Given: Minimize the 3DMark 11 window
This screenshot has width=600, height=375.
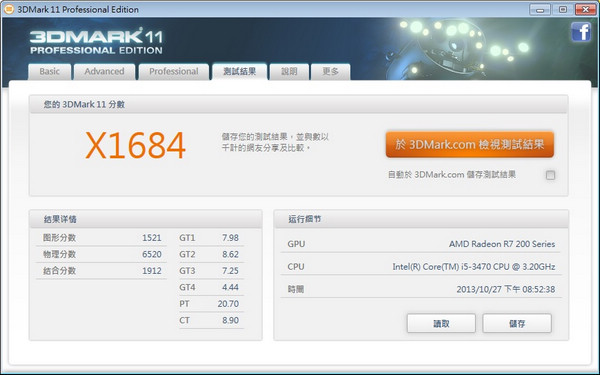Looking at the screenshot, I should (x=540, y=9).
